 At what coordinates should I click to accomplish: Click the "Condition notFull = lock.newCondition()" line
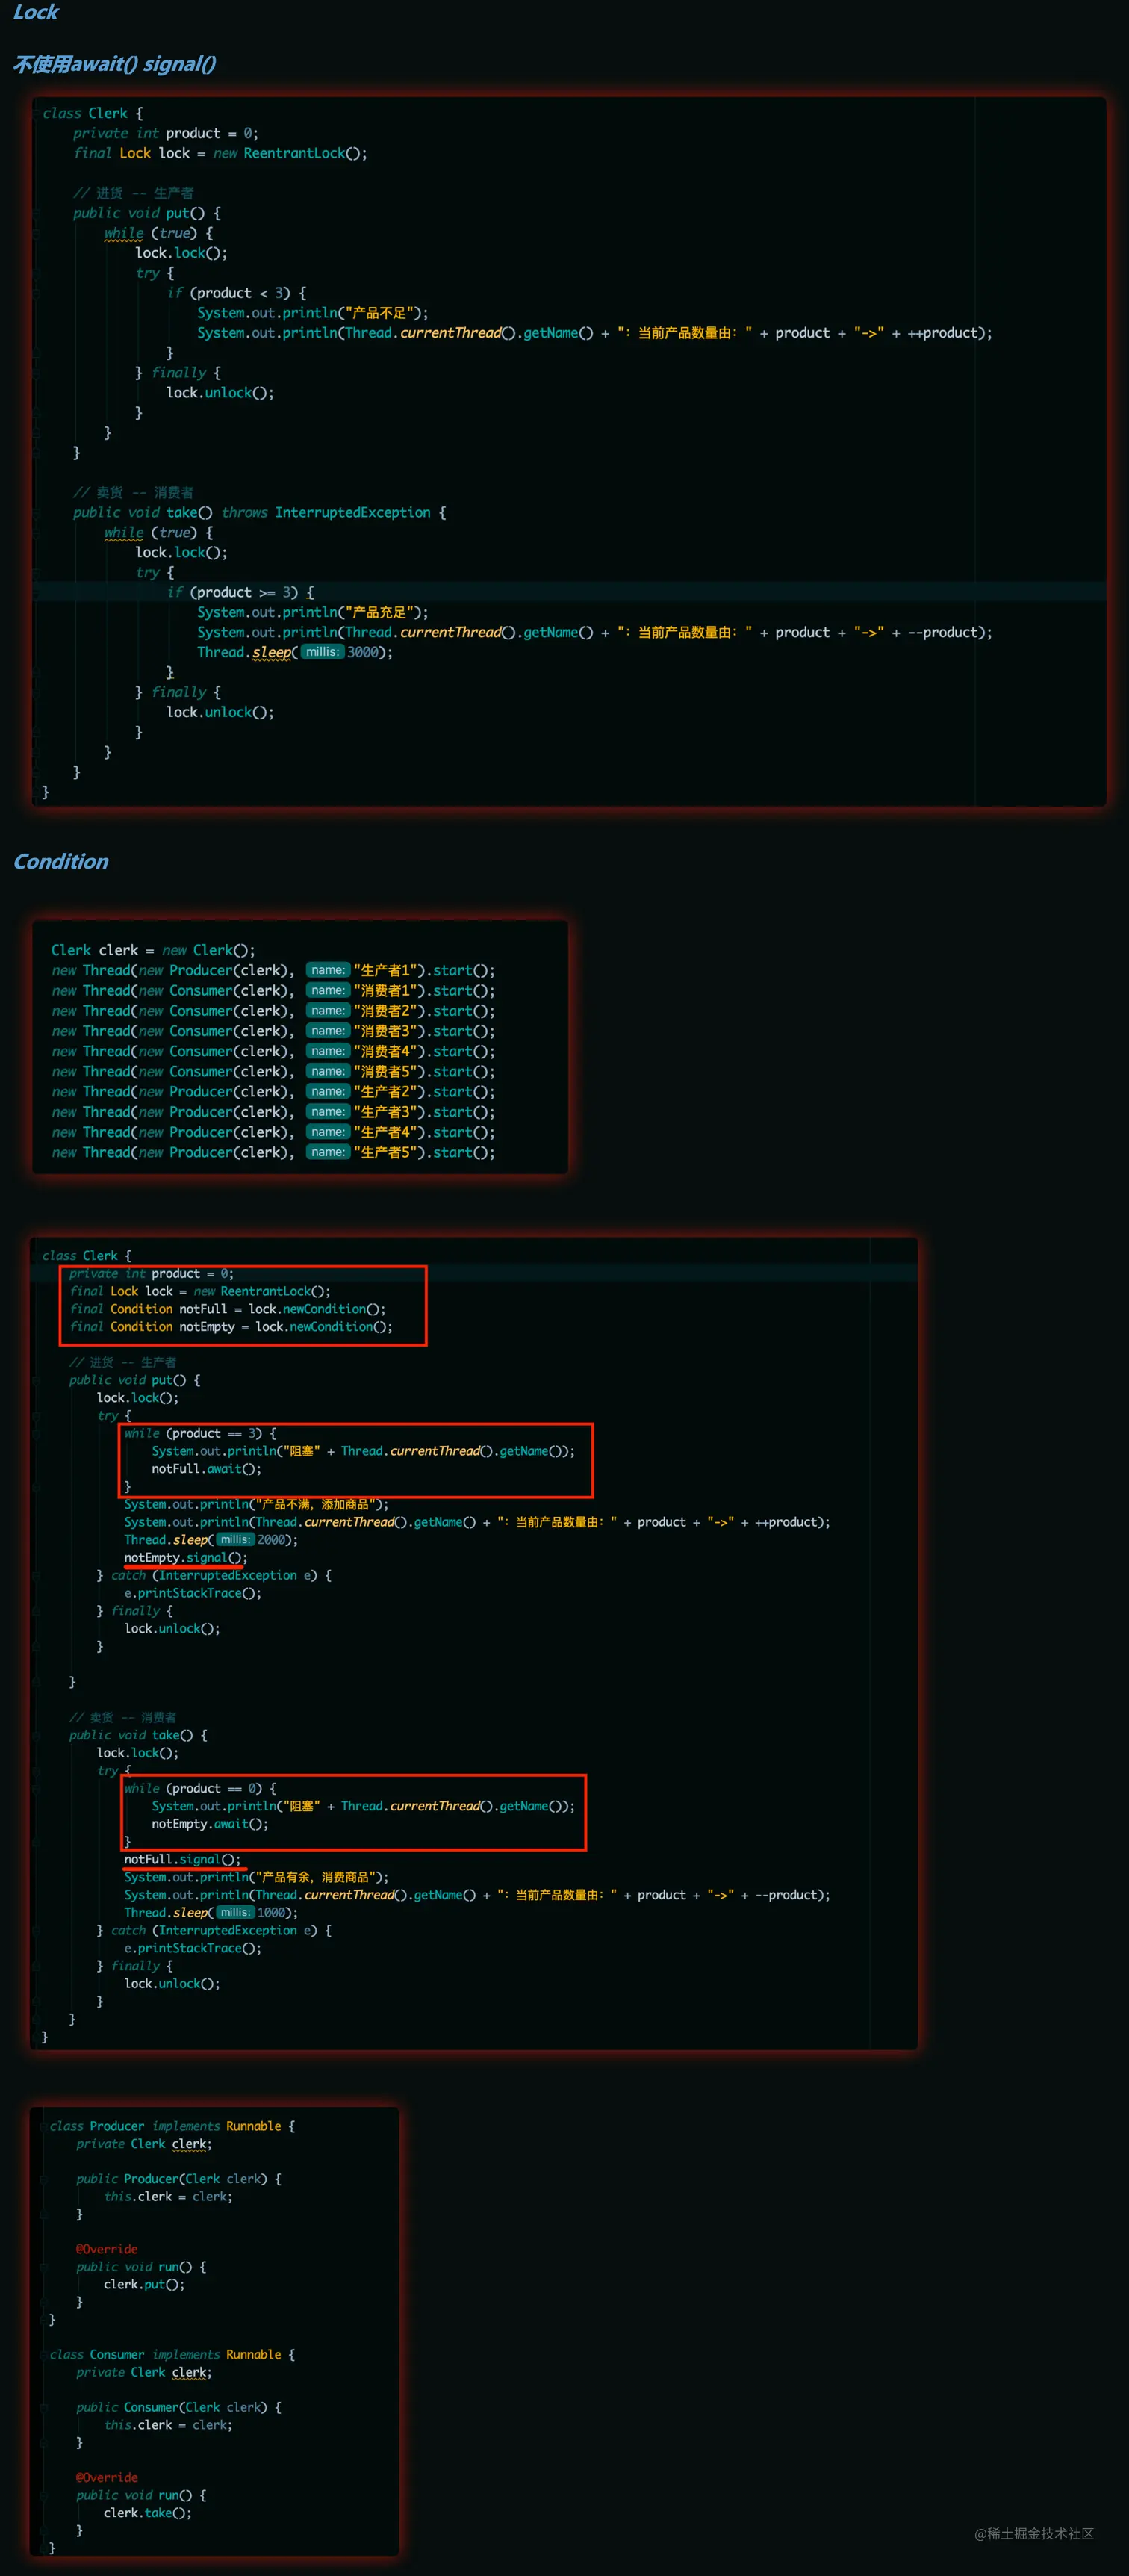point(228,1309)
